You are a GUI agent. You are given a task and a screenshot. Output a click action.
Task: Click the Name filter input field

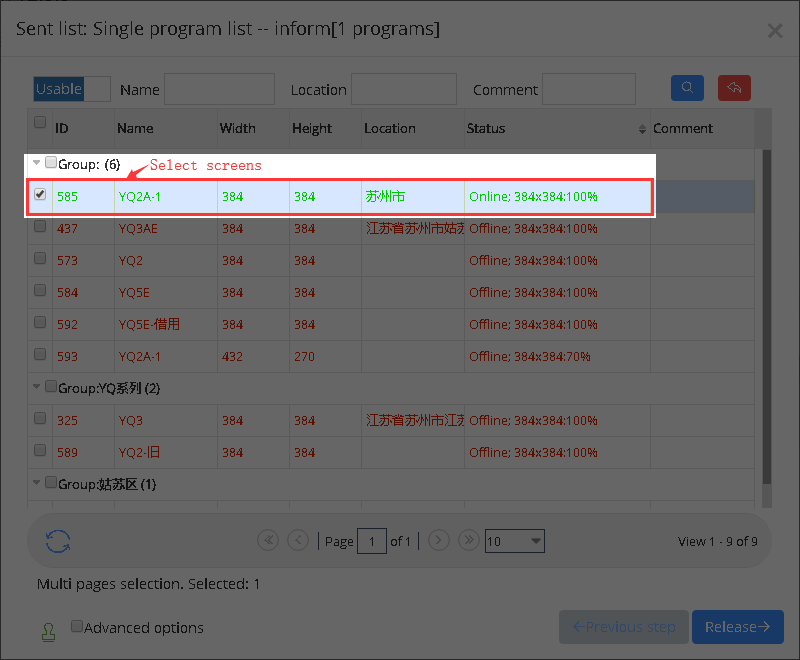pos(219,89)
